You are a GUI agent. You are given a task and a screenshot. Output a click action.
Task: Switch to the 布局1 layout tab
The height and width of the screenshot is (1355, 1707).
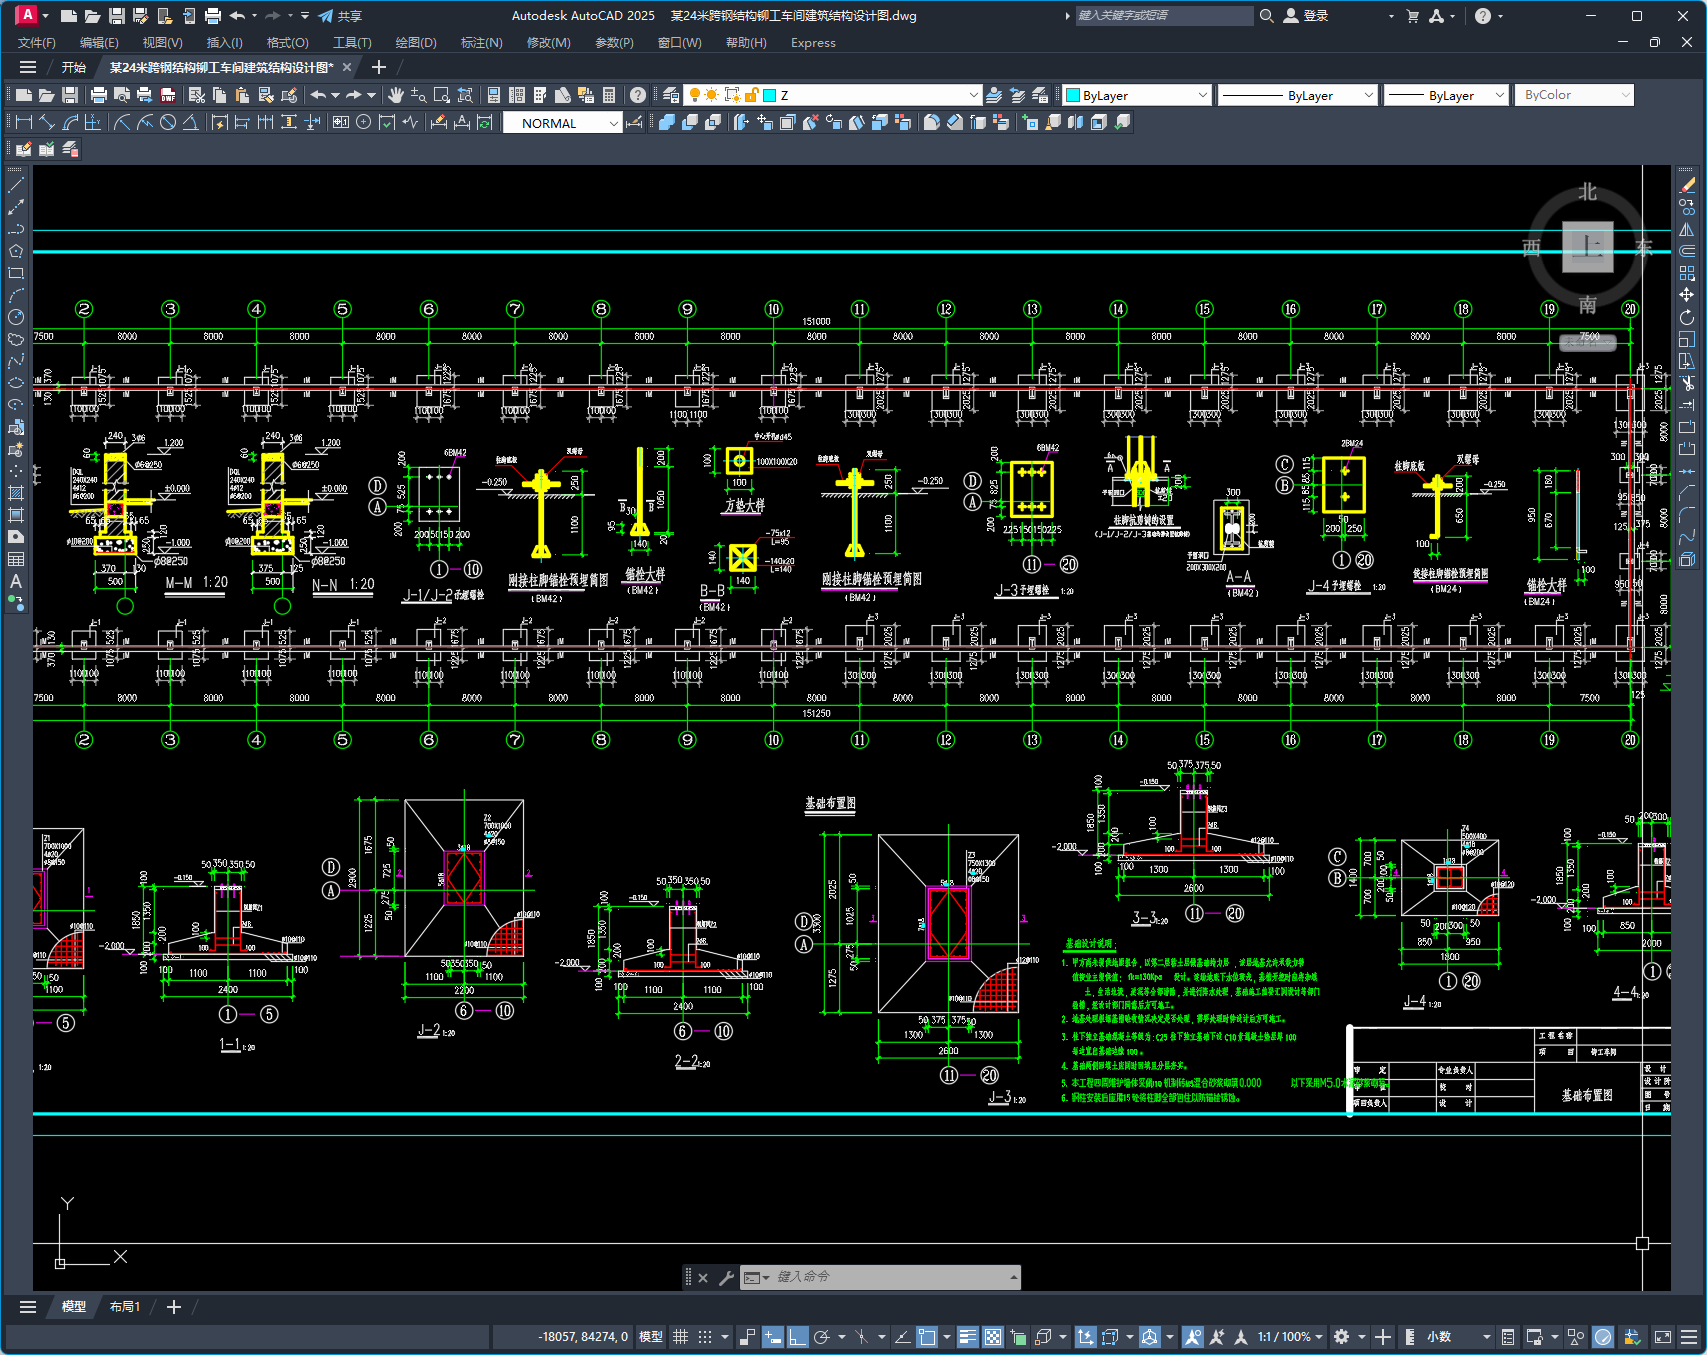click(x=125, y=1307)
